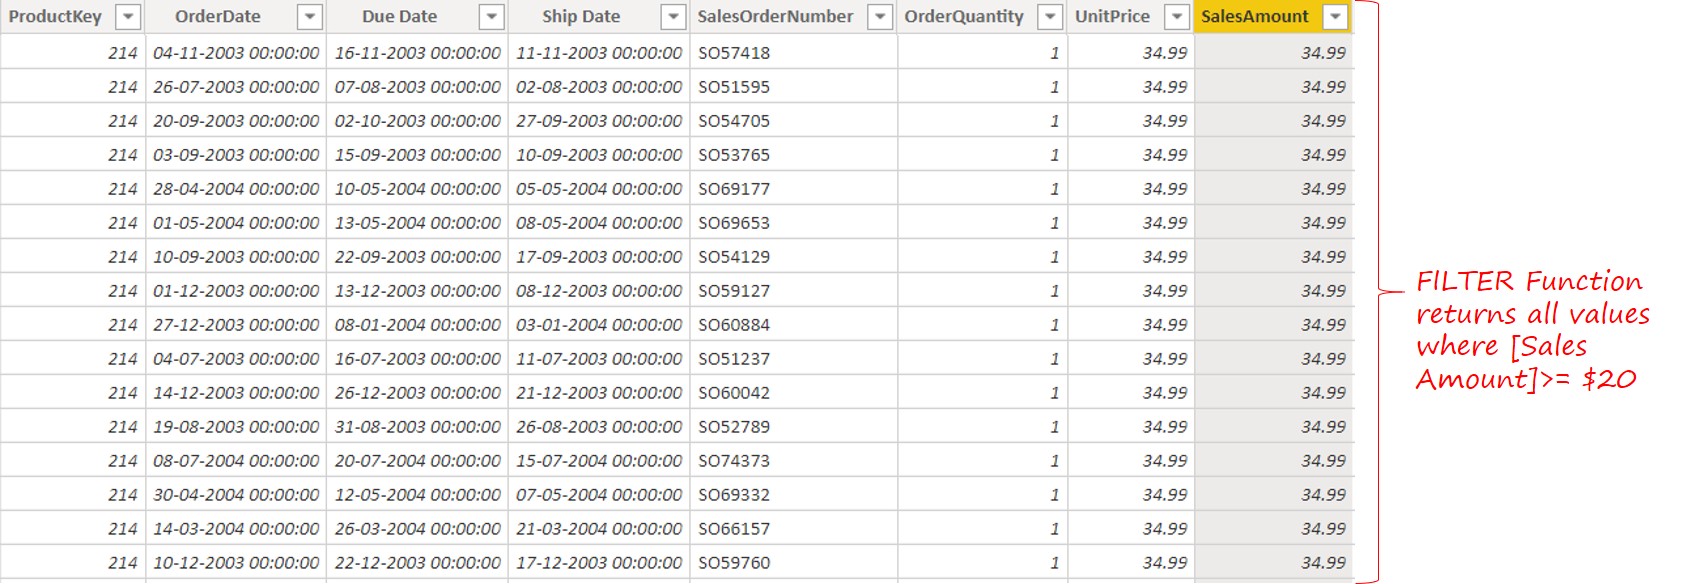Image resolution: width=1690 pixels, height=584 pixels.
Task: Select the Ship Date column header
Action: point(599,17)
